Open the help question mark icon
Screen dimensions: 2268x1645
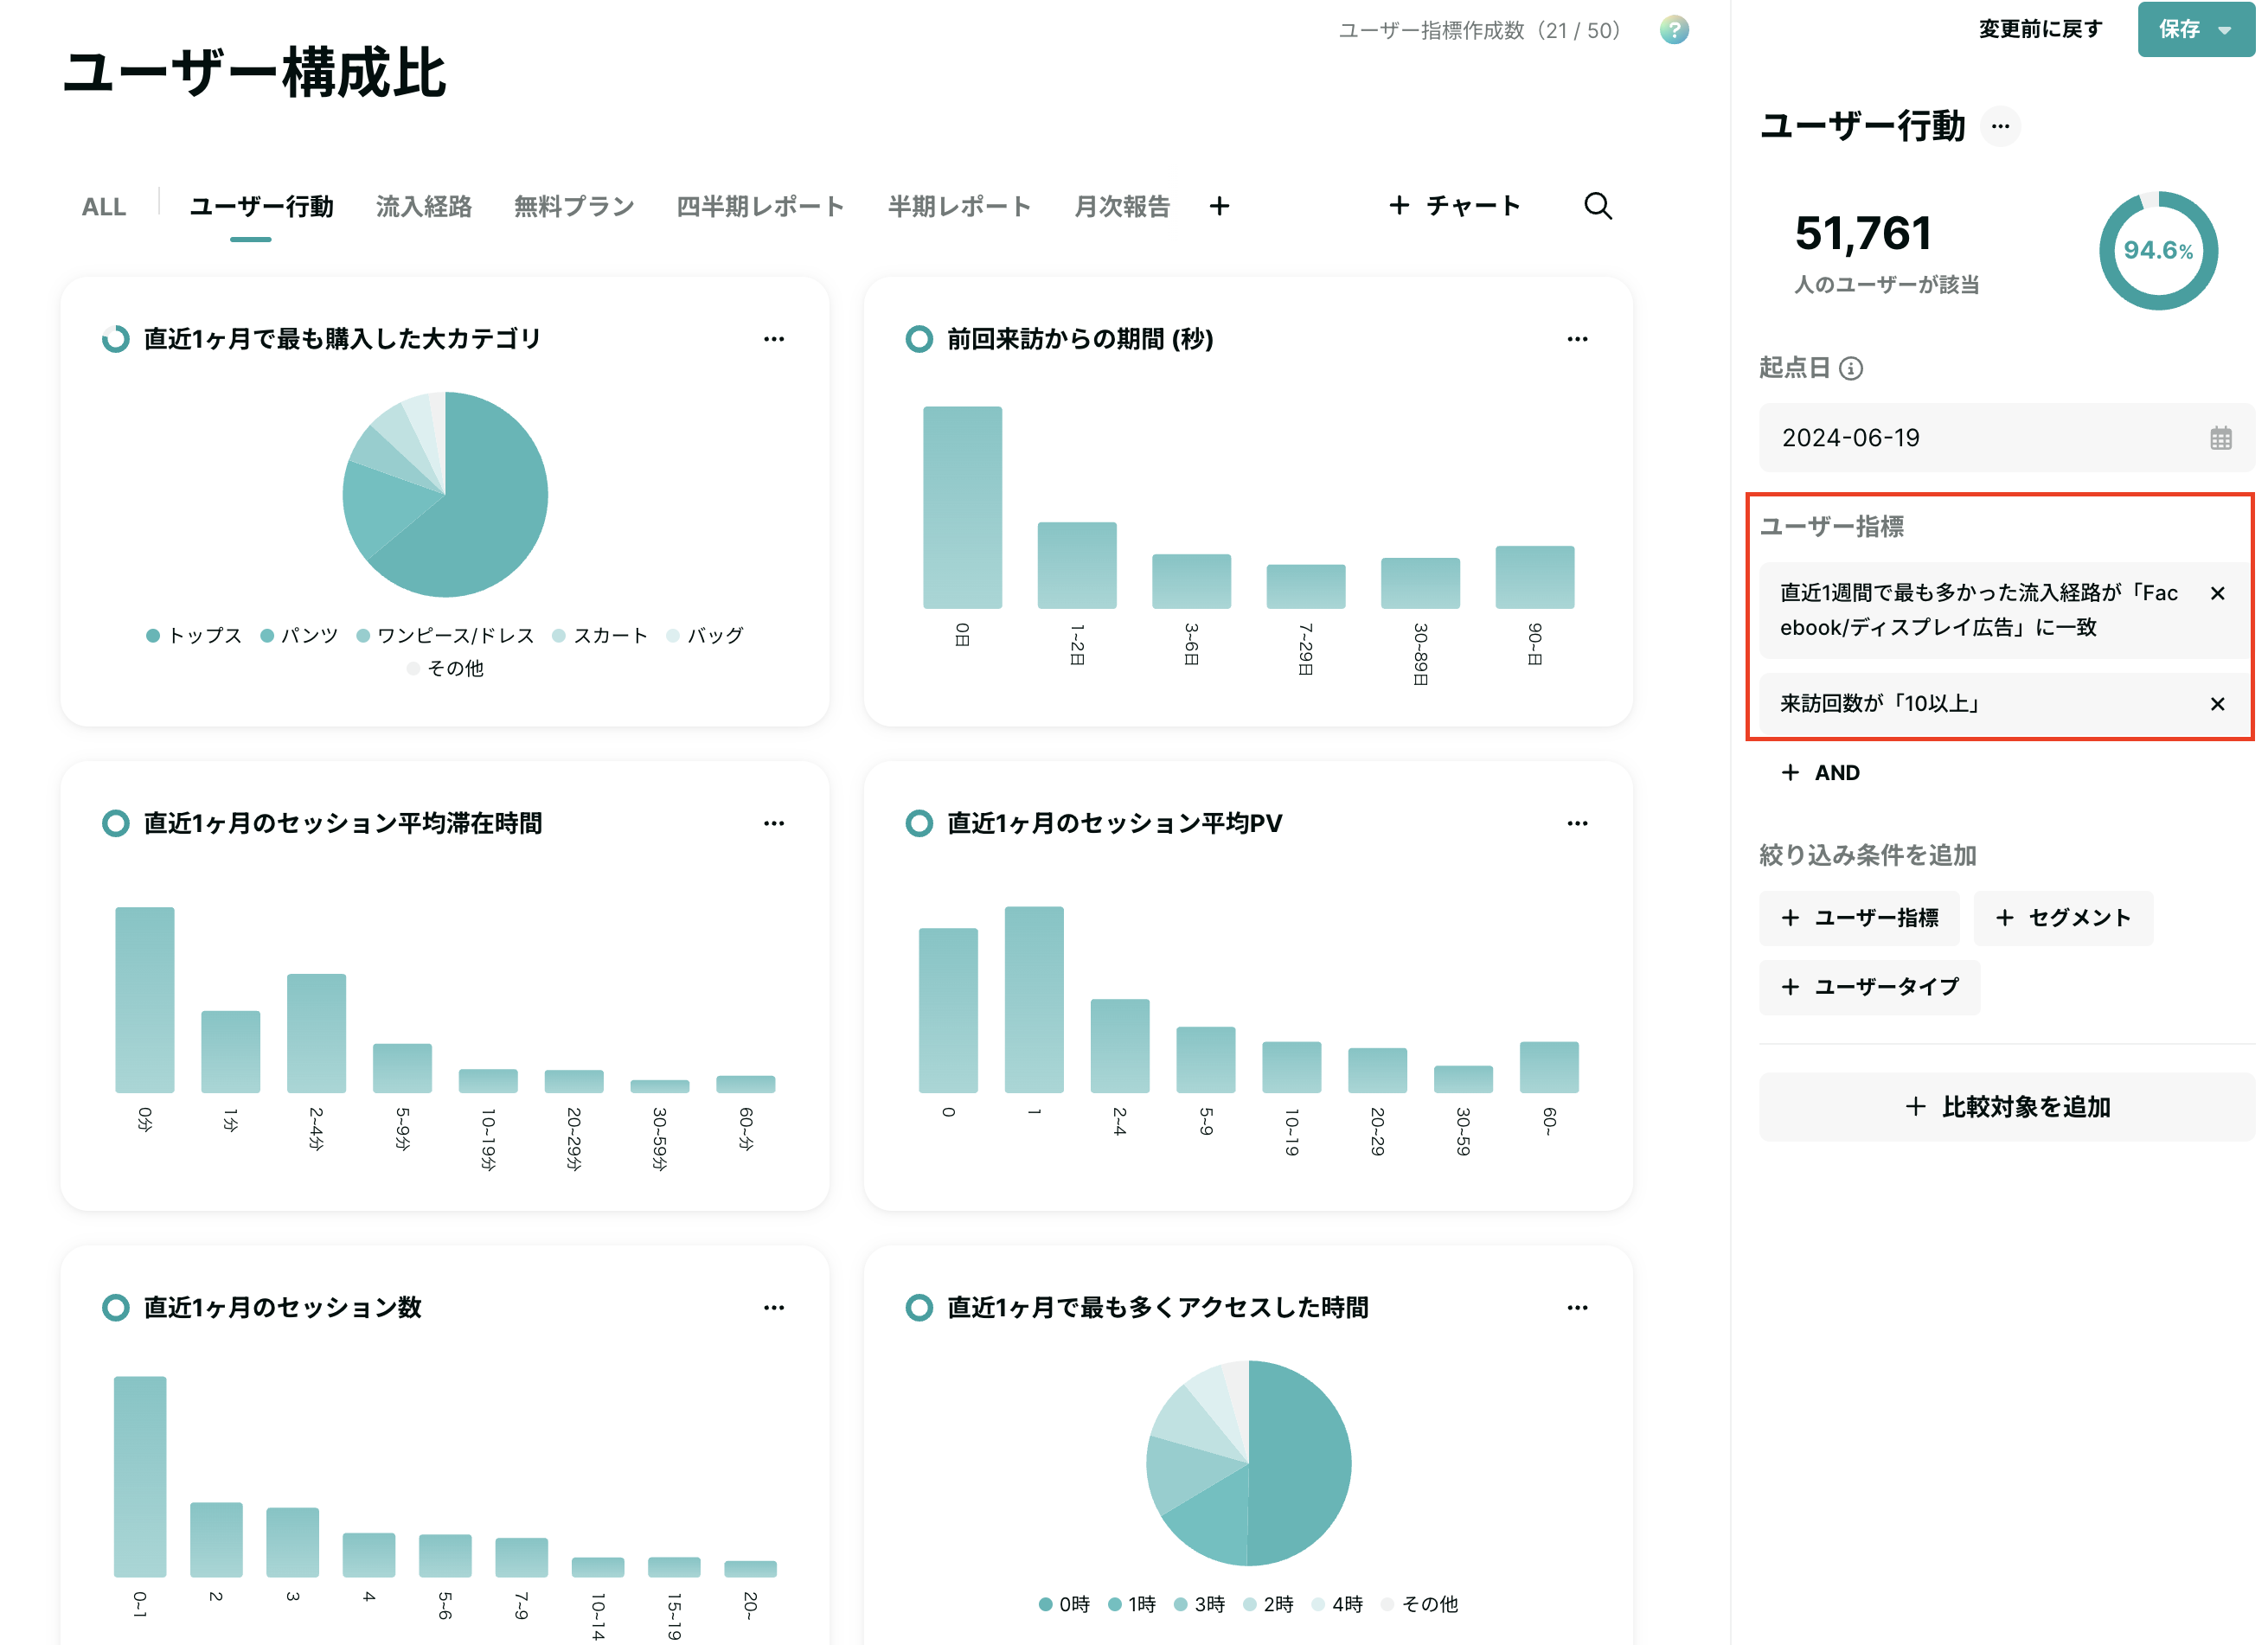[x=1673, y=30]
